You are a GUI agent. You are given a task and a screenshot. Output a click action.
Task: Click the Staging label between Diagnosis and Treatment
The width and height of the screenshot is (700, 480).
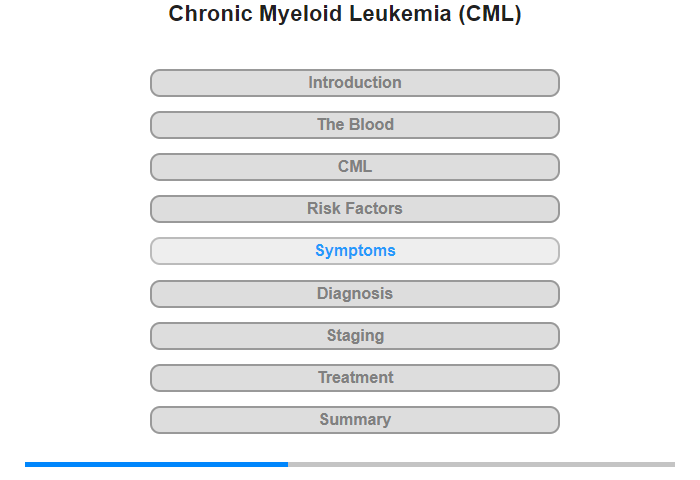coord(355,336)
